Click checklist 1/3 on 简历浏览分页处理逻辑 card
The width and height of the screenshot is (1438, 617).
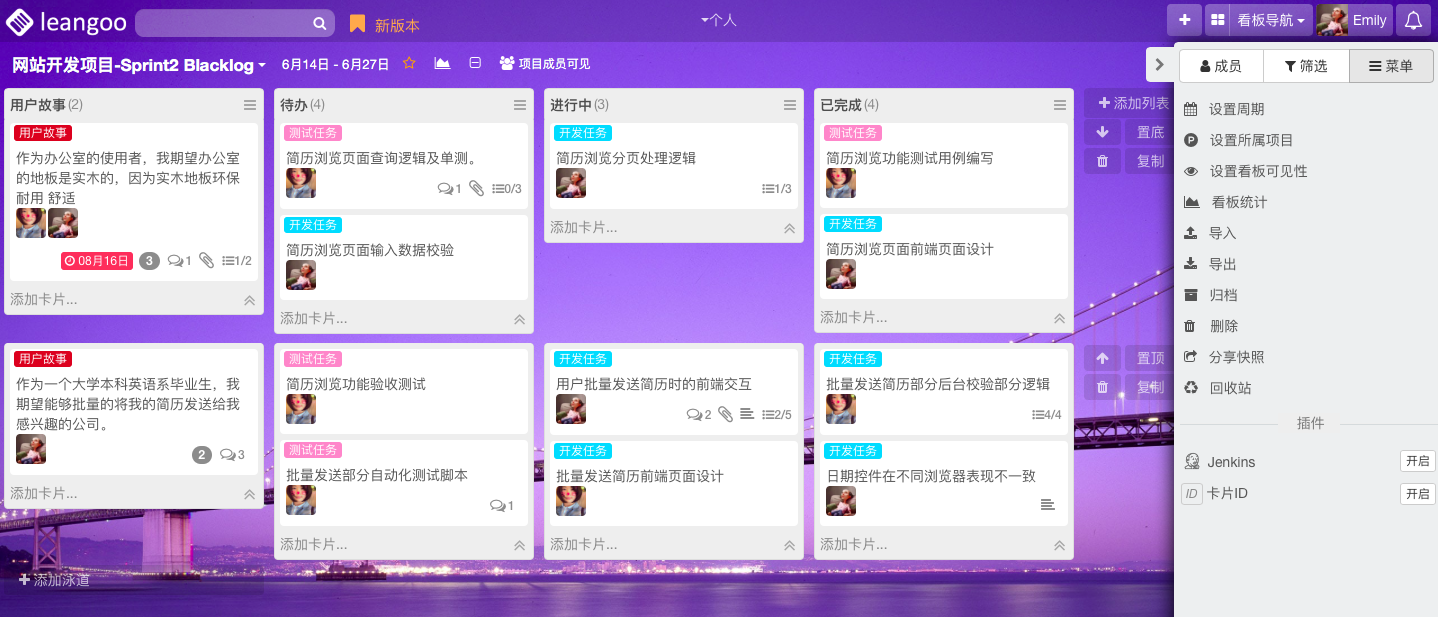776,189
